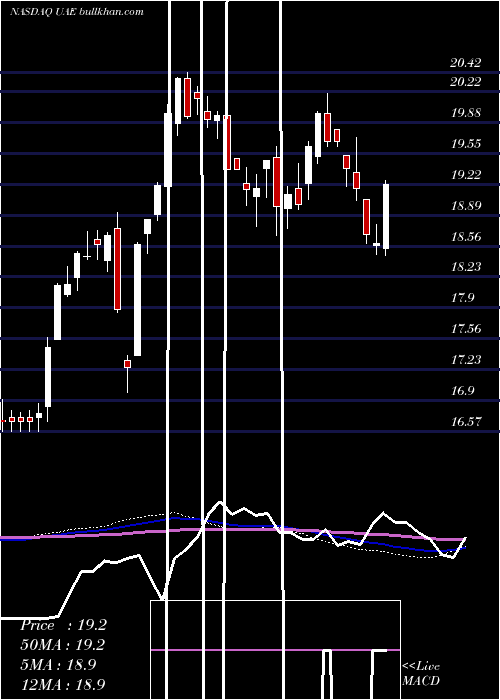Click the 19.55 price axis label
The width and height of the screenshot is (500, 700).
[466, 144]
